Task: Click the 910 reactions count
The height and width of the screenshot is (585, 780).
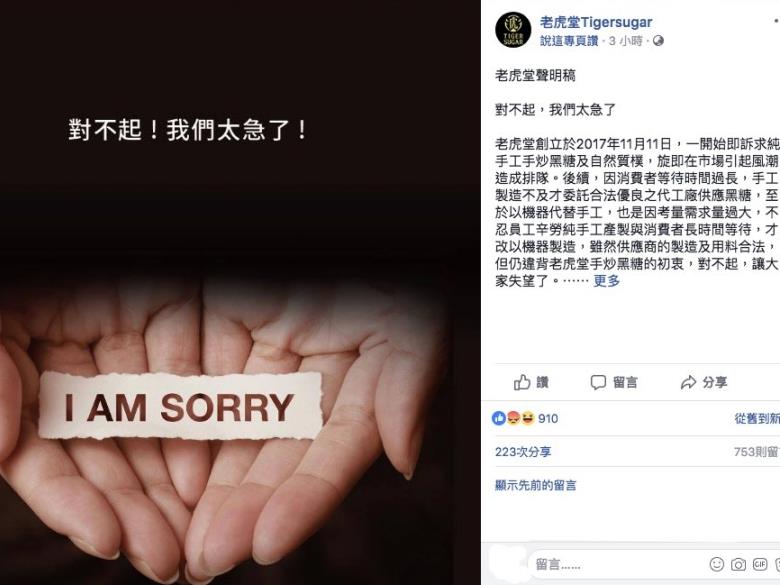Action: [548, 419]
